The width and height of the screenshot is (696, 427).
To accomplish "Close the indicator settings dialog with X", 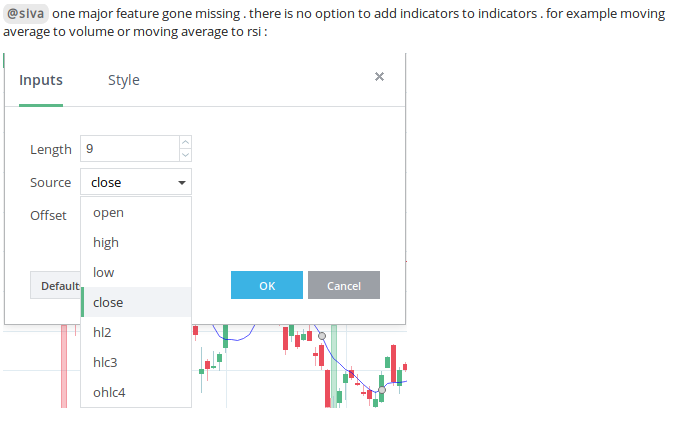I will [x=379, y=77].
